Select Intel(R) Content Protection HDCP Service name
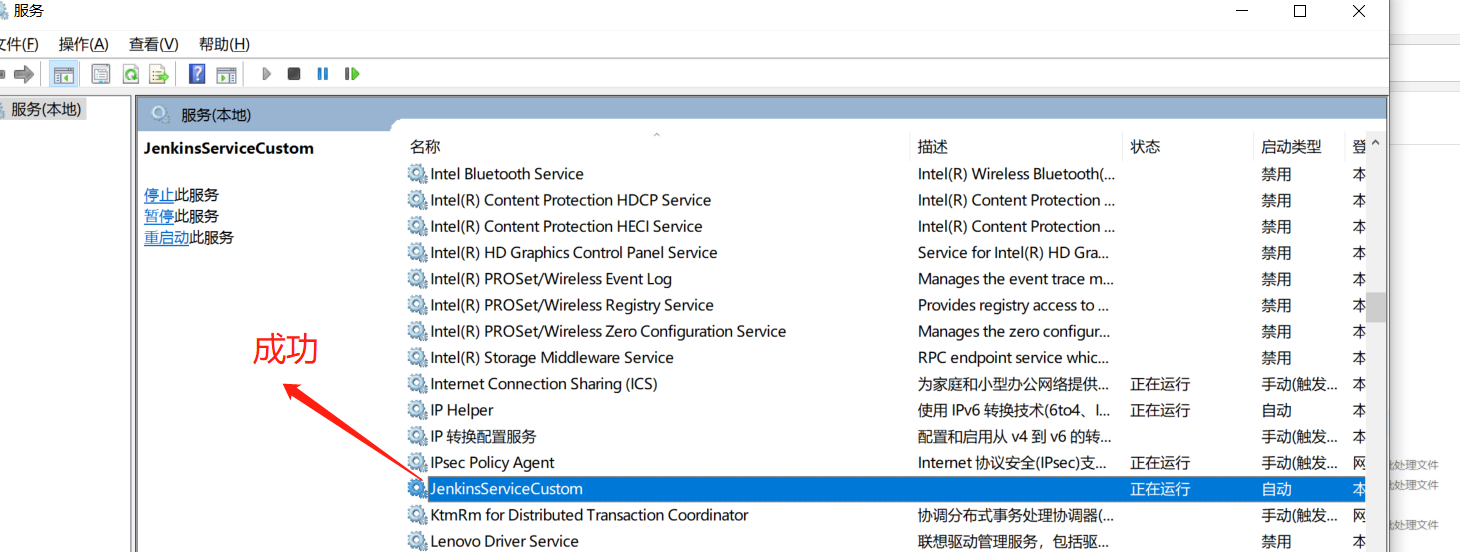This screenshot has width=1460, height=552. [570, 200]
